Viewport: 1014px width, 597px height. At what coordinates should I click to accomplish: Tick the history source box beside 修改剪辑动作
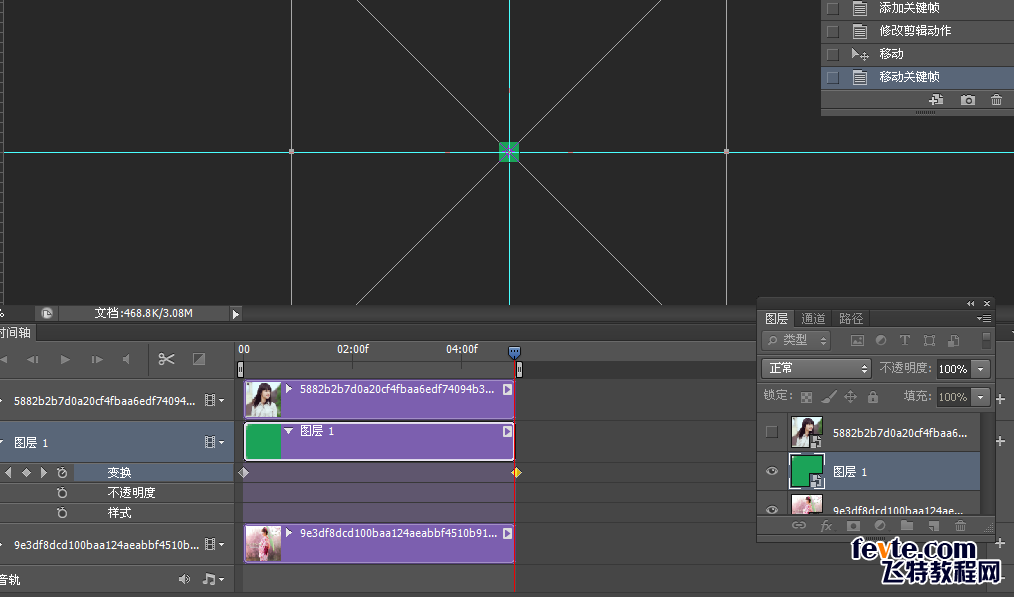pyautogui.click(x=833, y=31)
